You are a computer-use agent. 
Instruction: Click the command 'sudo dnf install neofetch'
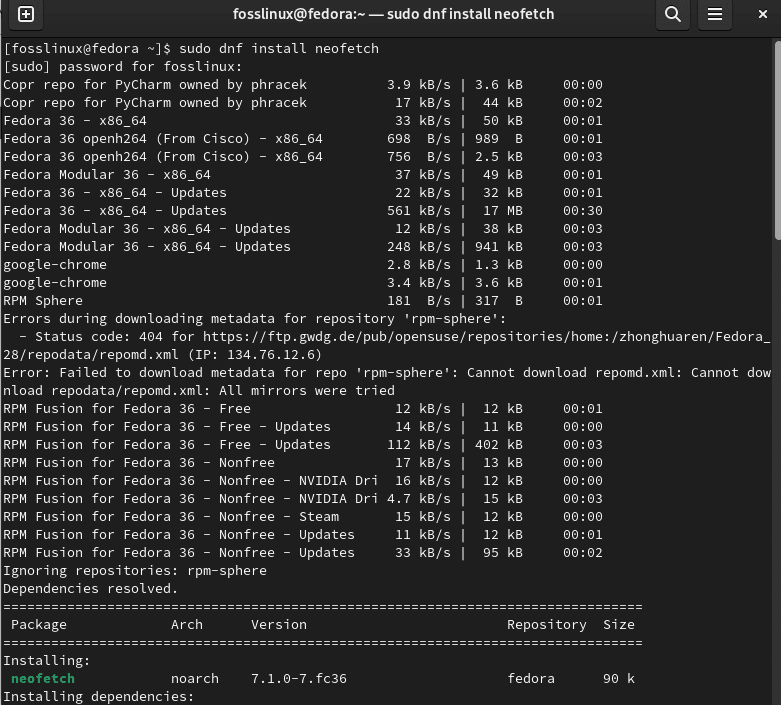click(279, 49)
